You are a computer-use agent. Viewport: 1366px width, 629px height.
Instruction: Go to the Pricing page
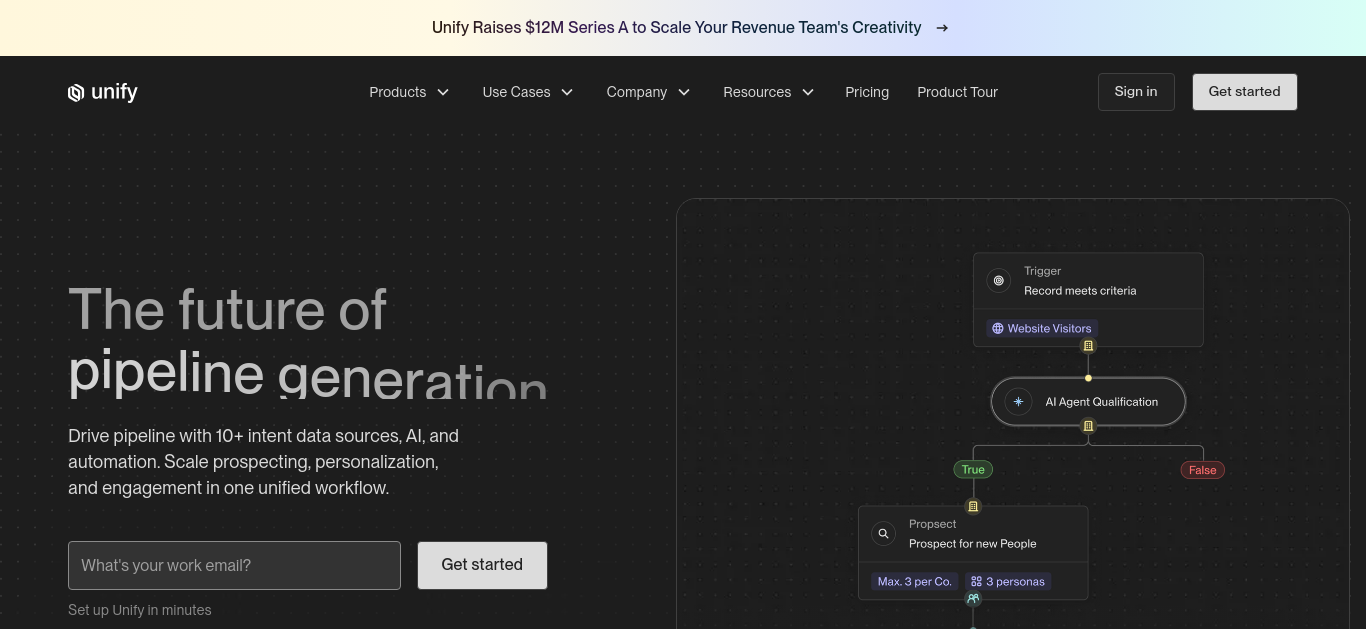click(x=867, y=92)
